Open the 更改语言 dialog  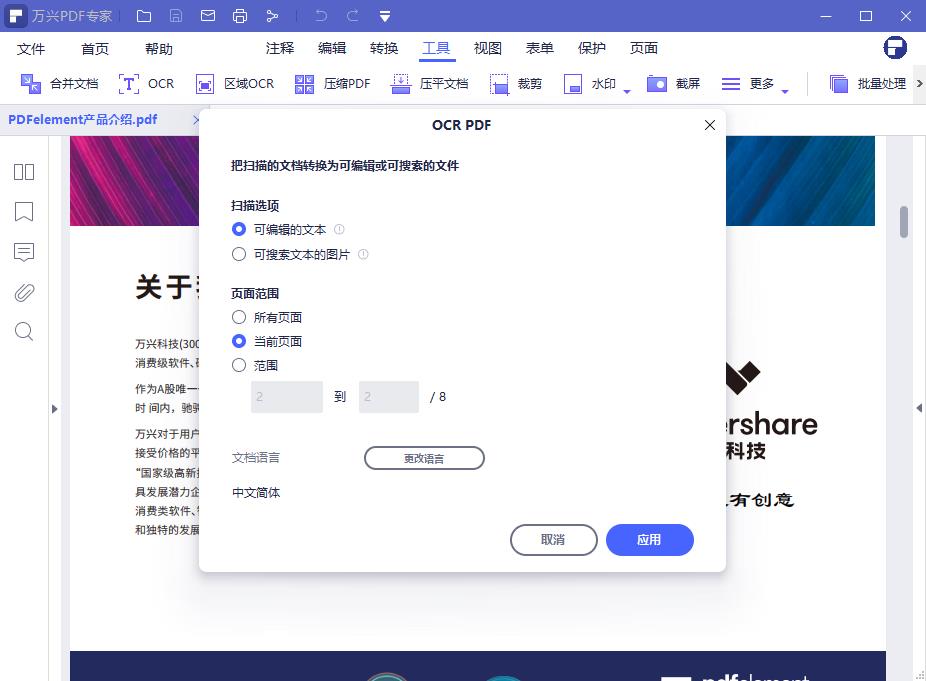pyautogui.click(x=424, y=458)
